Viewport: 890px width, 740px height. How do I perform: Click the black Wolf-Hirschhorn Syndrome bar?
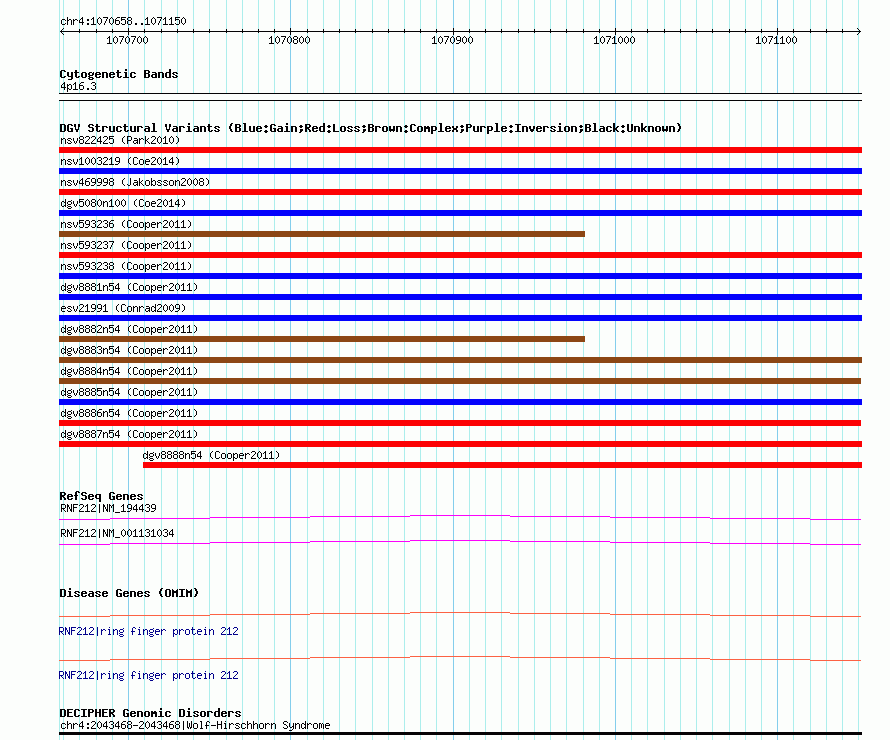pos(460,734)
